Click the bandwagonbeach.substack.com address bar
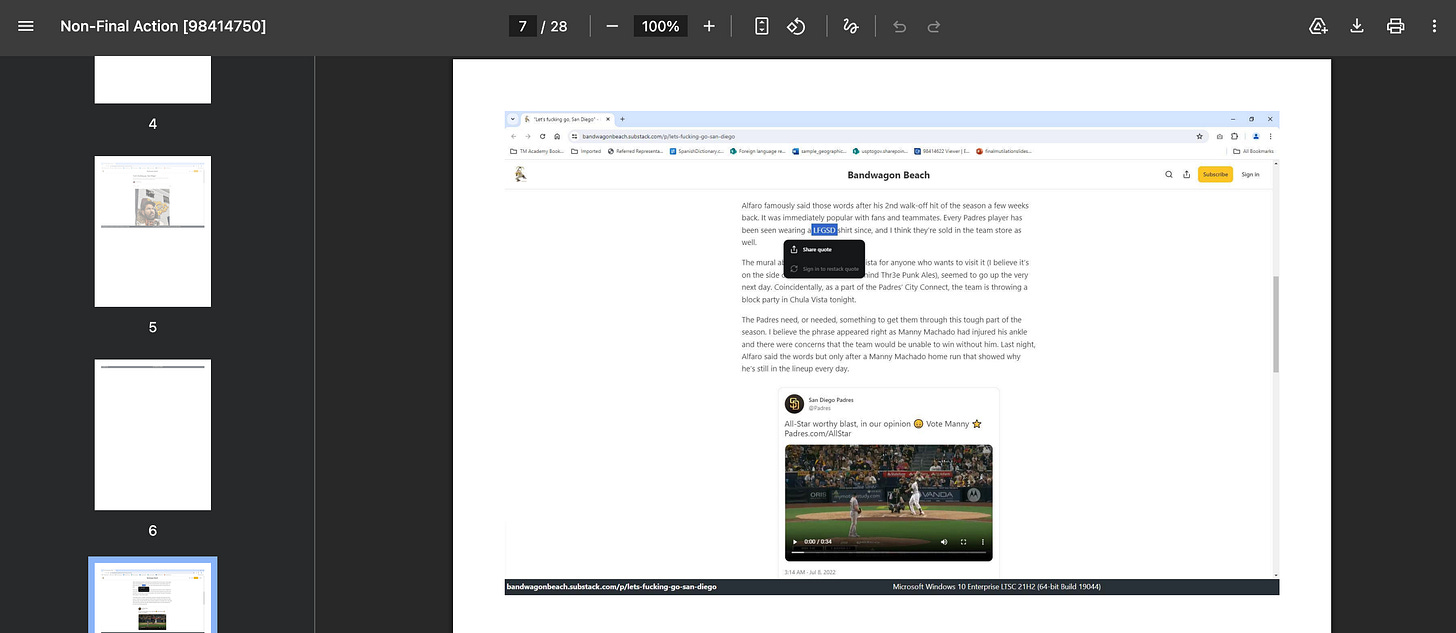 (886, 136)
